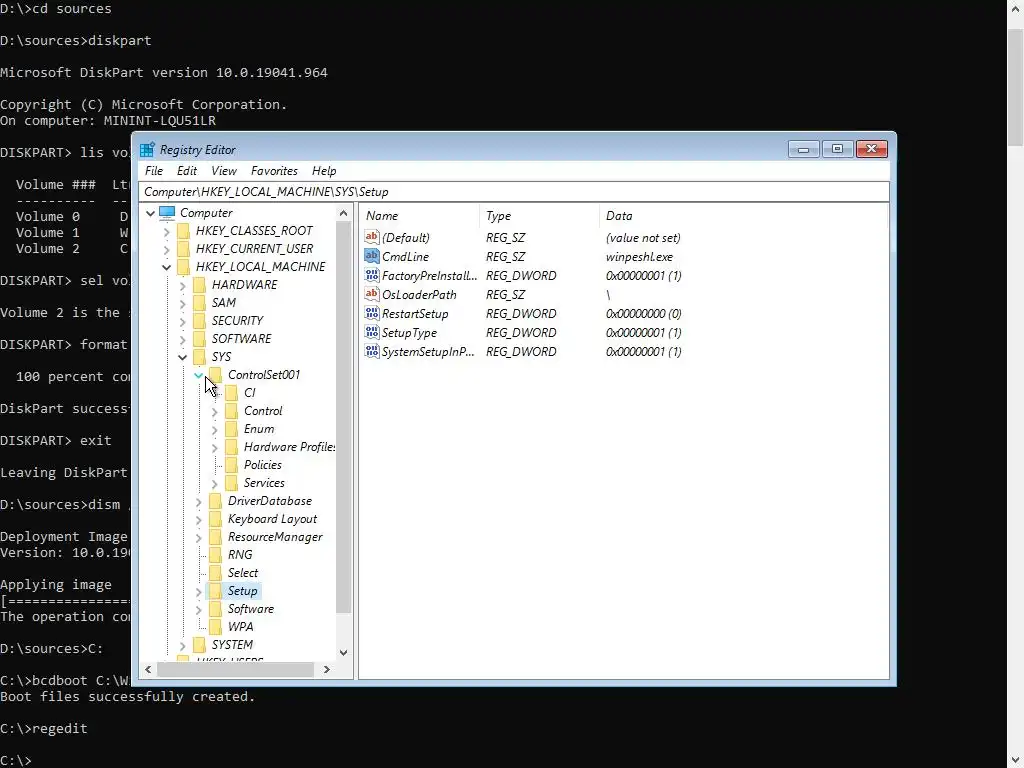
Task: Open the View menu
Action: 223,171
